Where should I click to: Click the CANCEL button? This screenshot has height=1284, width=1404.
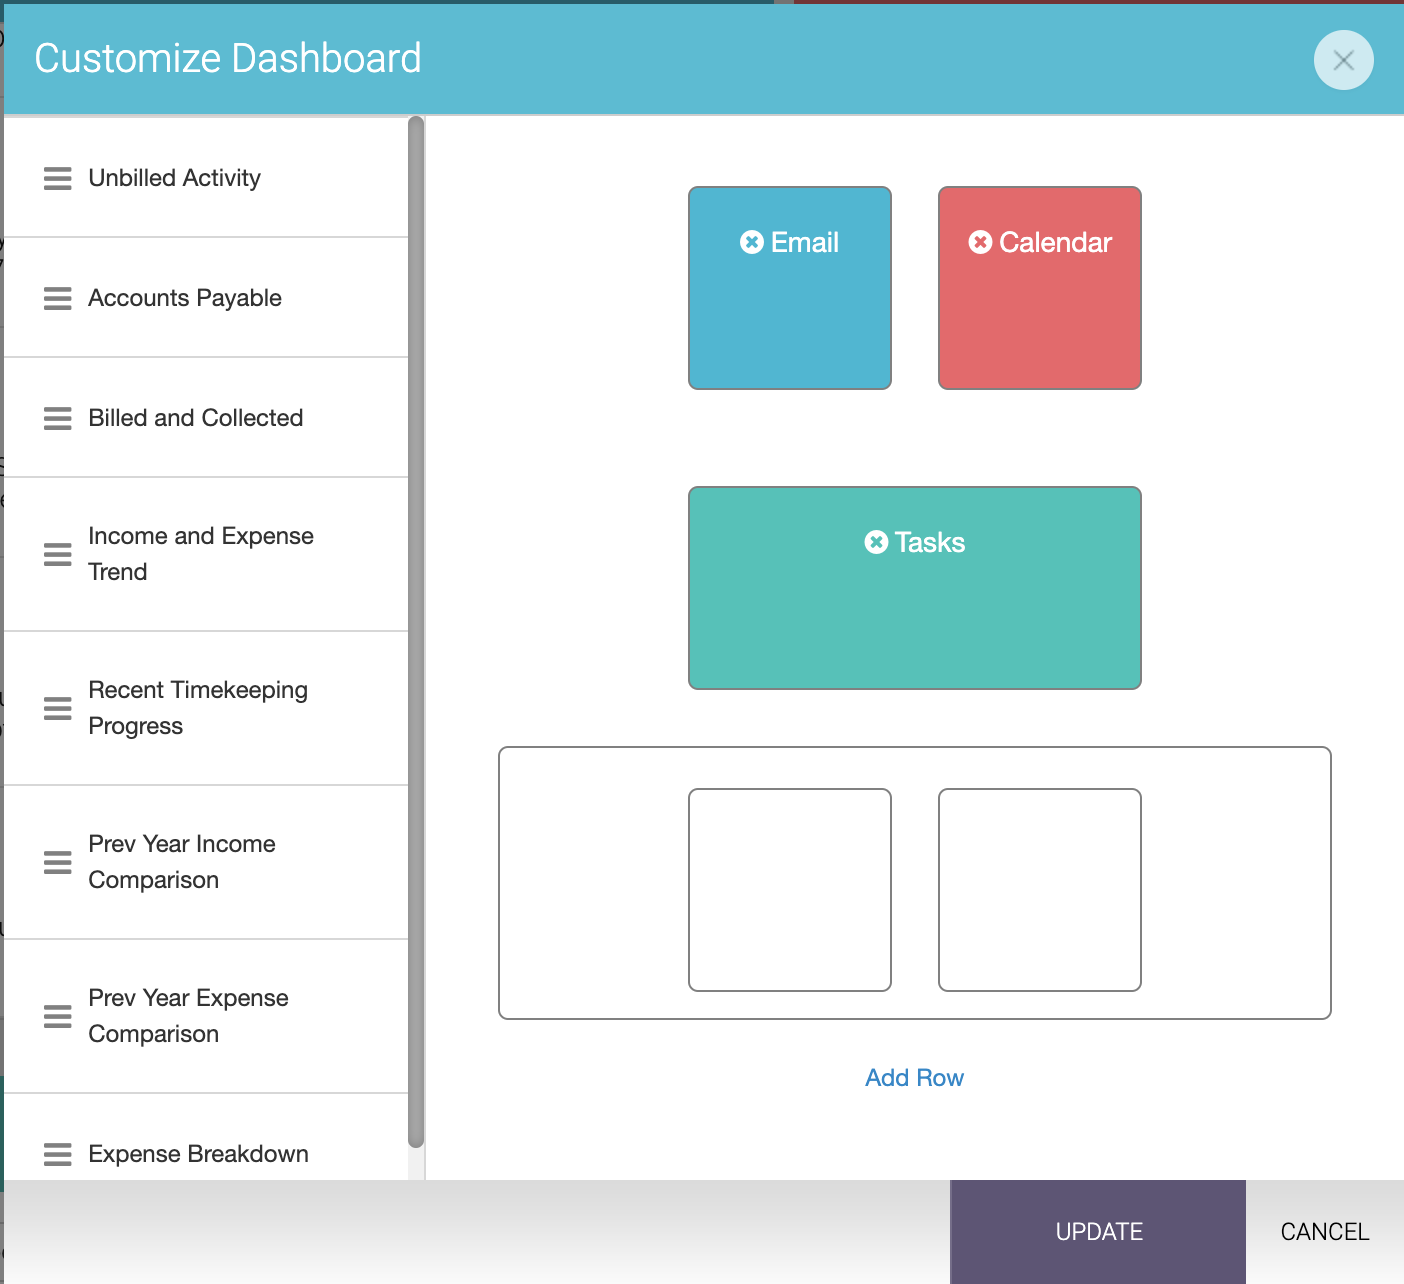coord(1325,1232)
